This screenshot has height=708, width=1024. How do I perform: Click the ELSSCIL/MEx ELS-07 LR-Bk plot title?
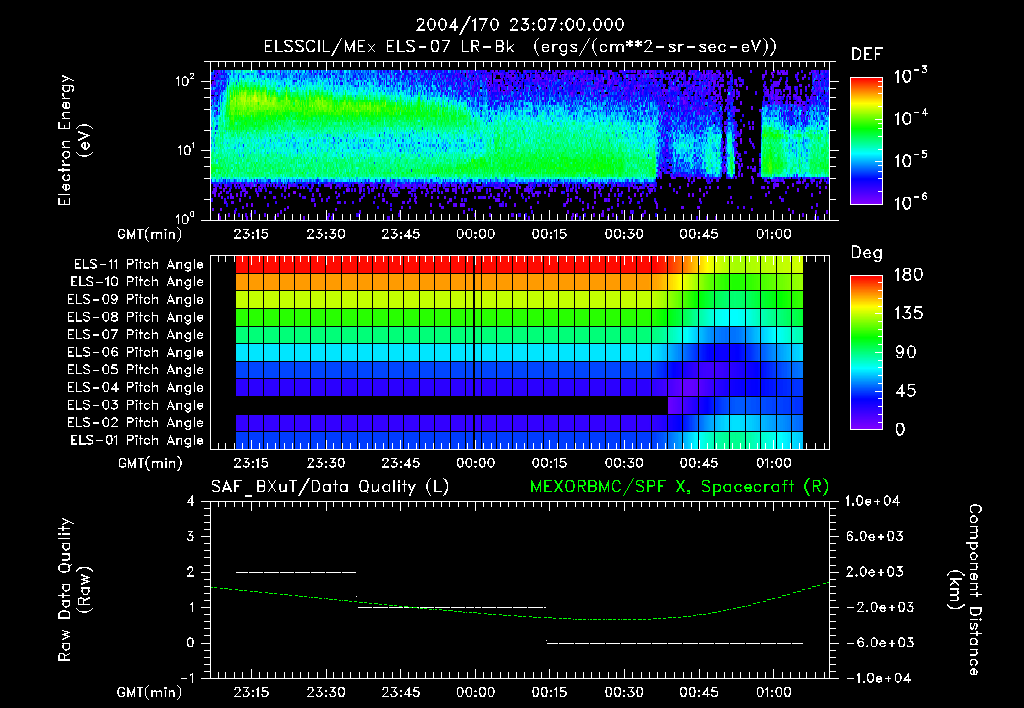(520, 47)
